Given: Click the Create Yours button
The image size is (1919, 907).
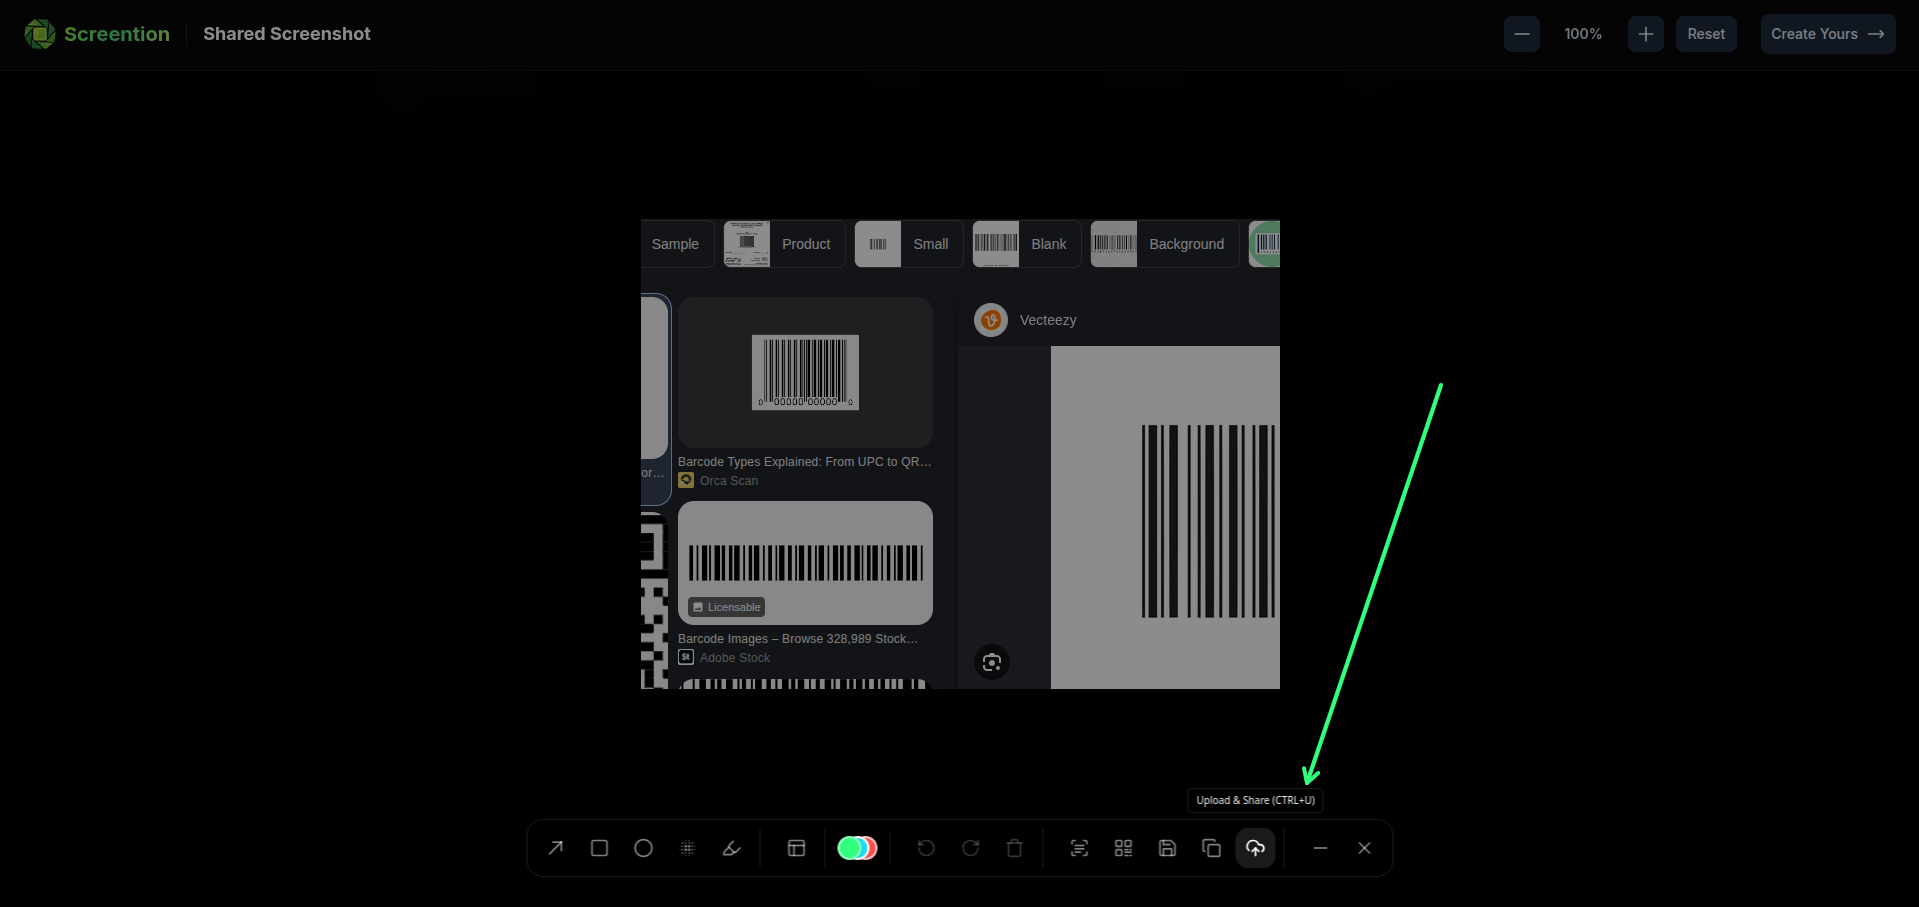Looking at the screenshot, I should [1828, 34].
